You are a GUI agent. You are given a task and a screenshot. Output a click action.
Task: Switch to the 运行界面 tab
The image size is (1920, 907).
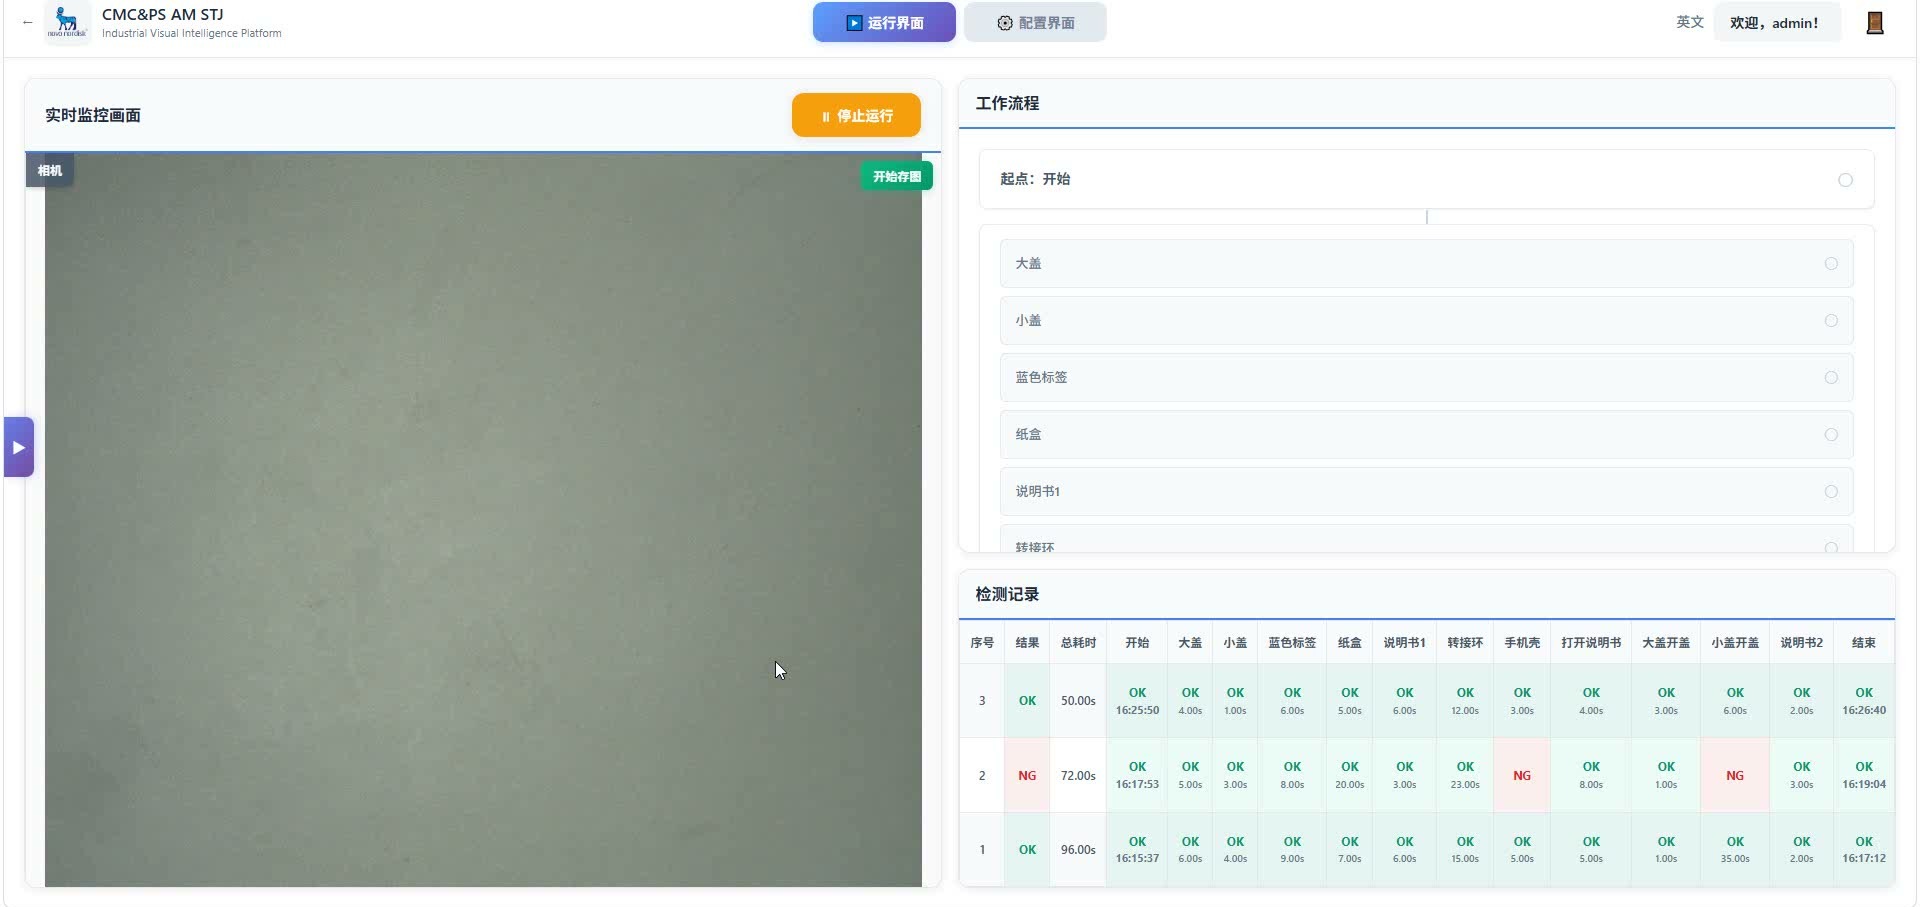coord(884,22)
